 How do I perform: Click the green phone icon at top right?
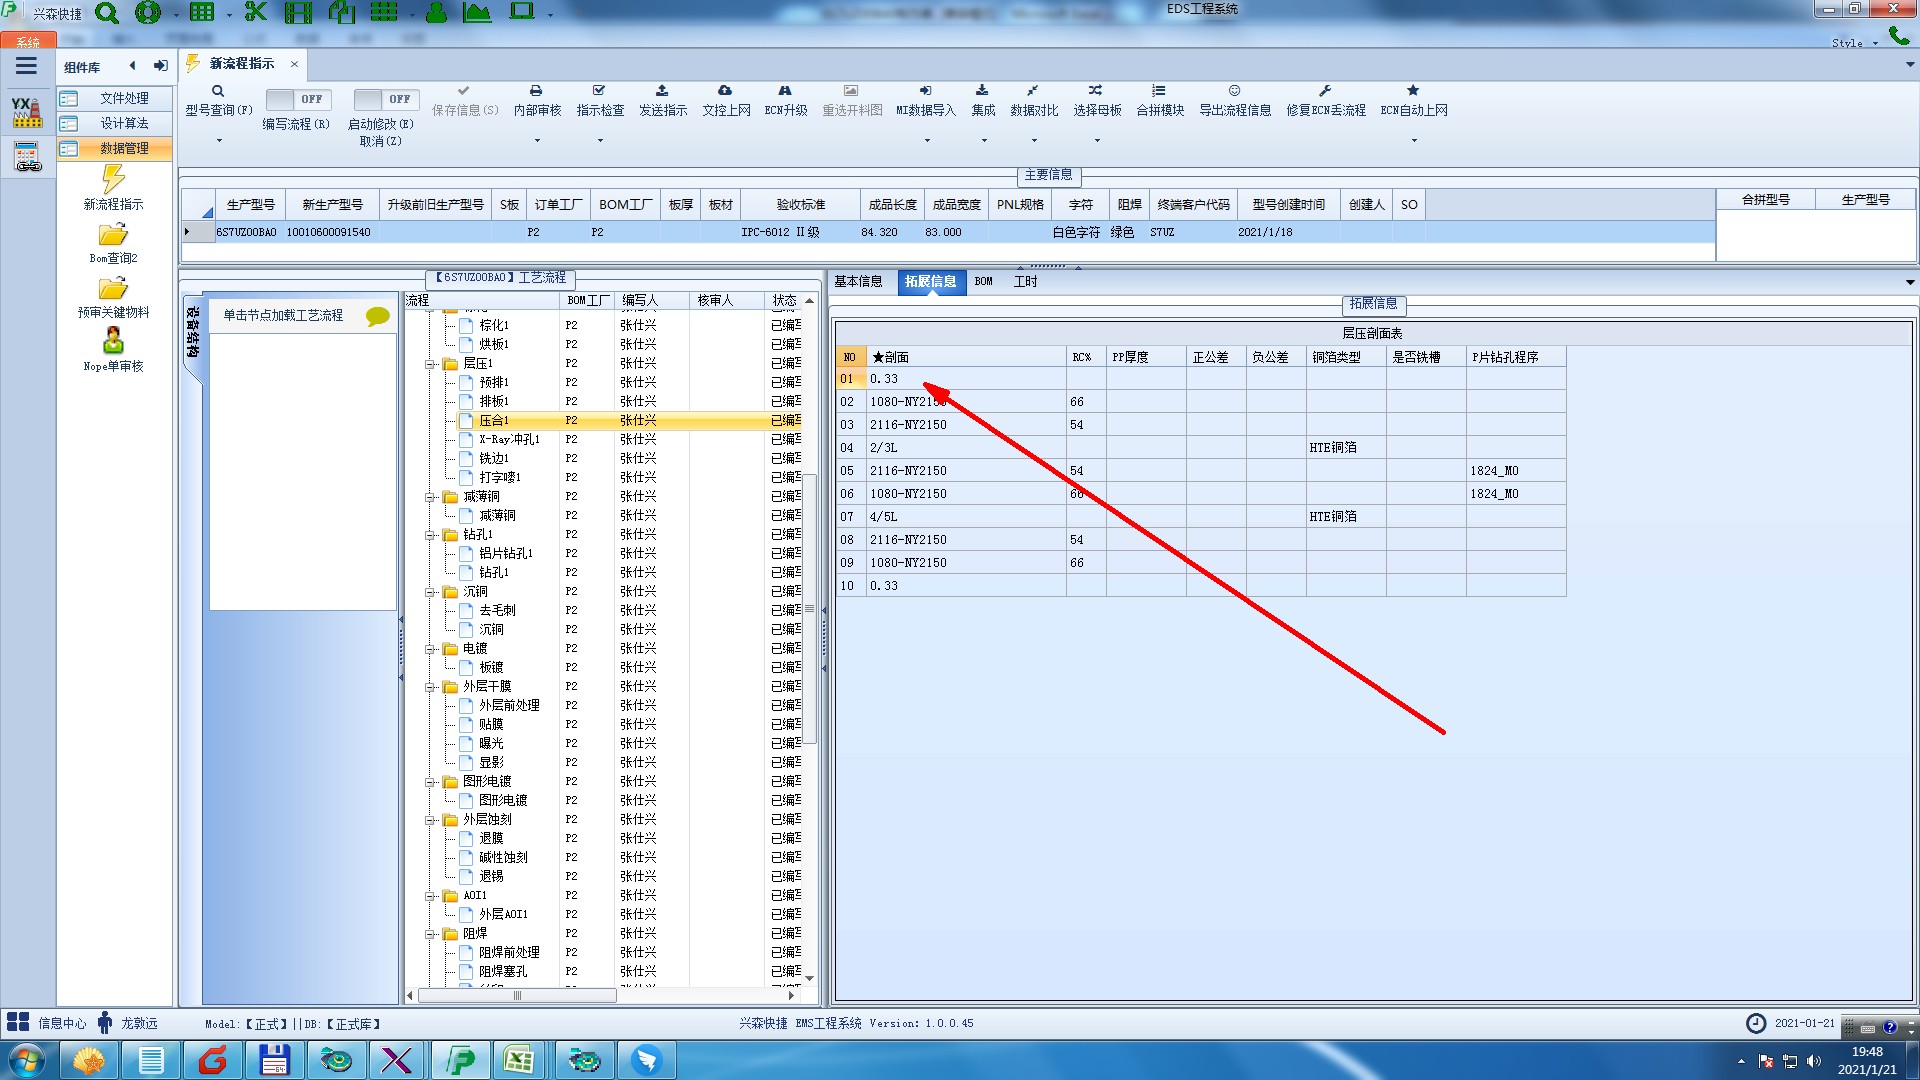click(1898, 36)
